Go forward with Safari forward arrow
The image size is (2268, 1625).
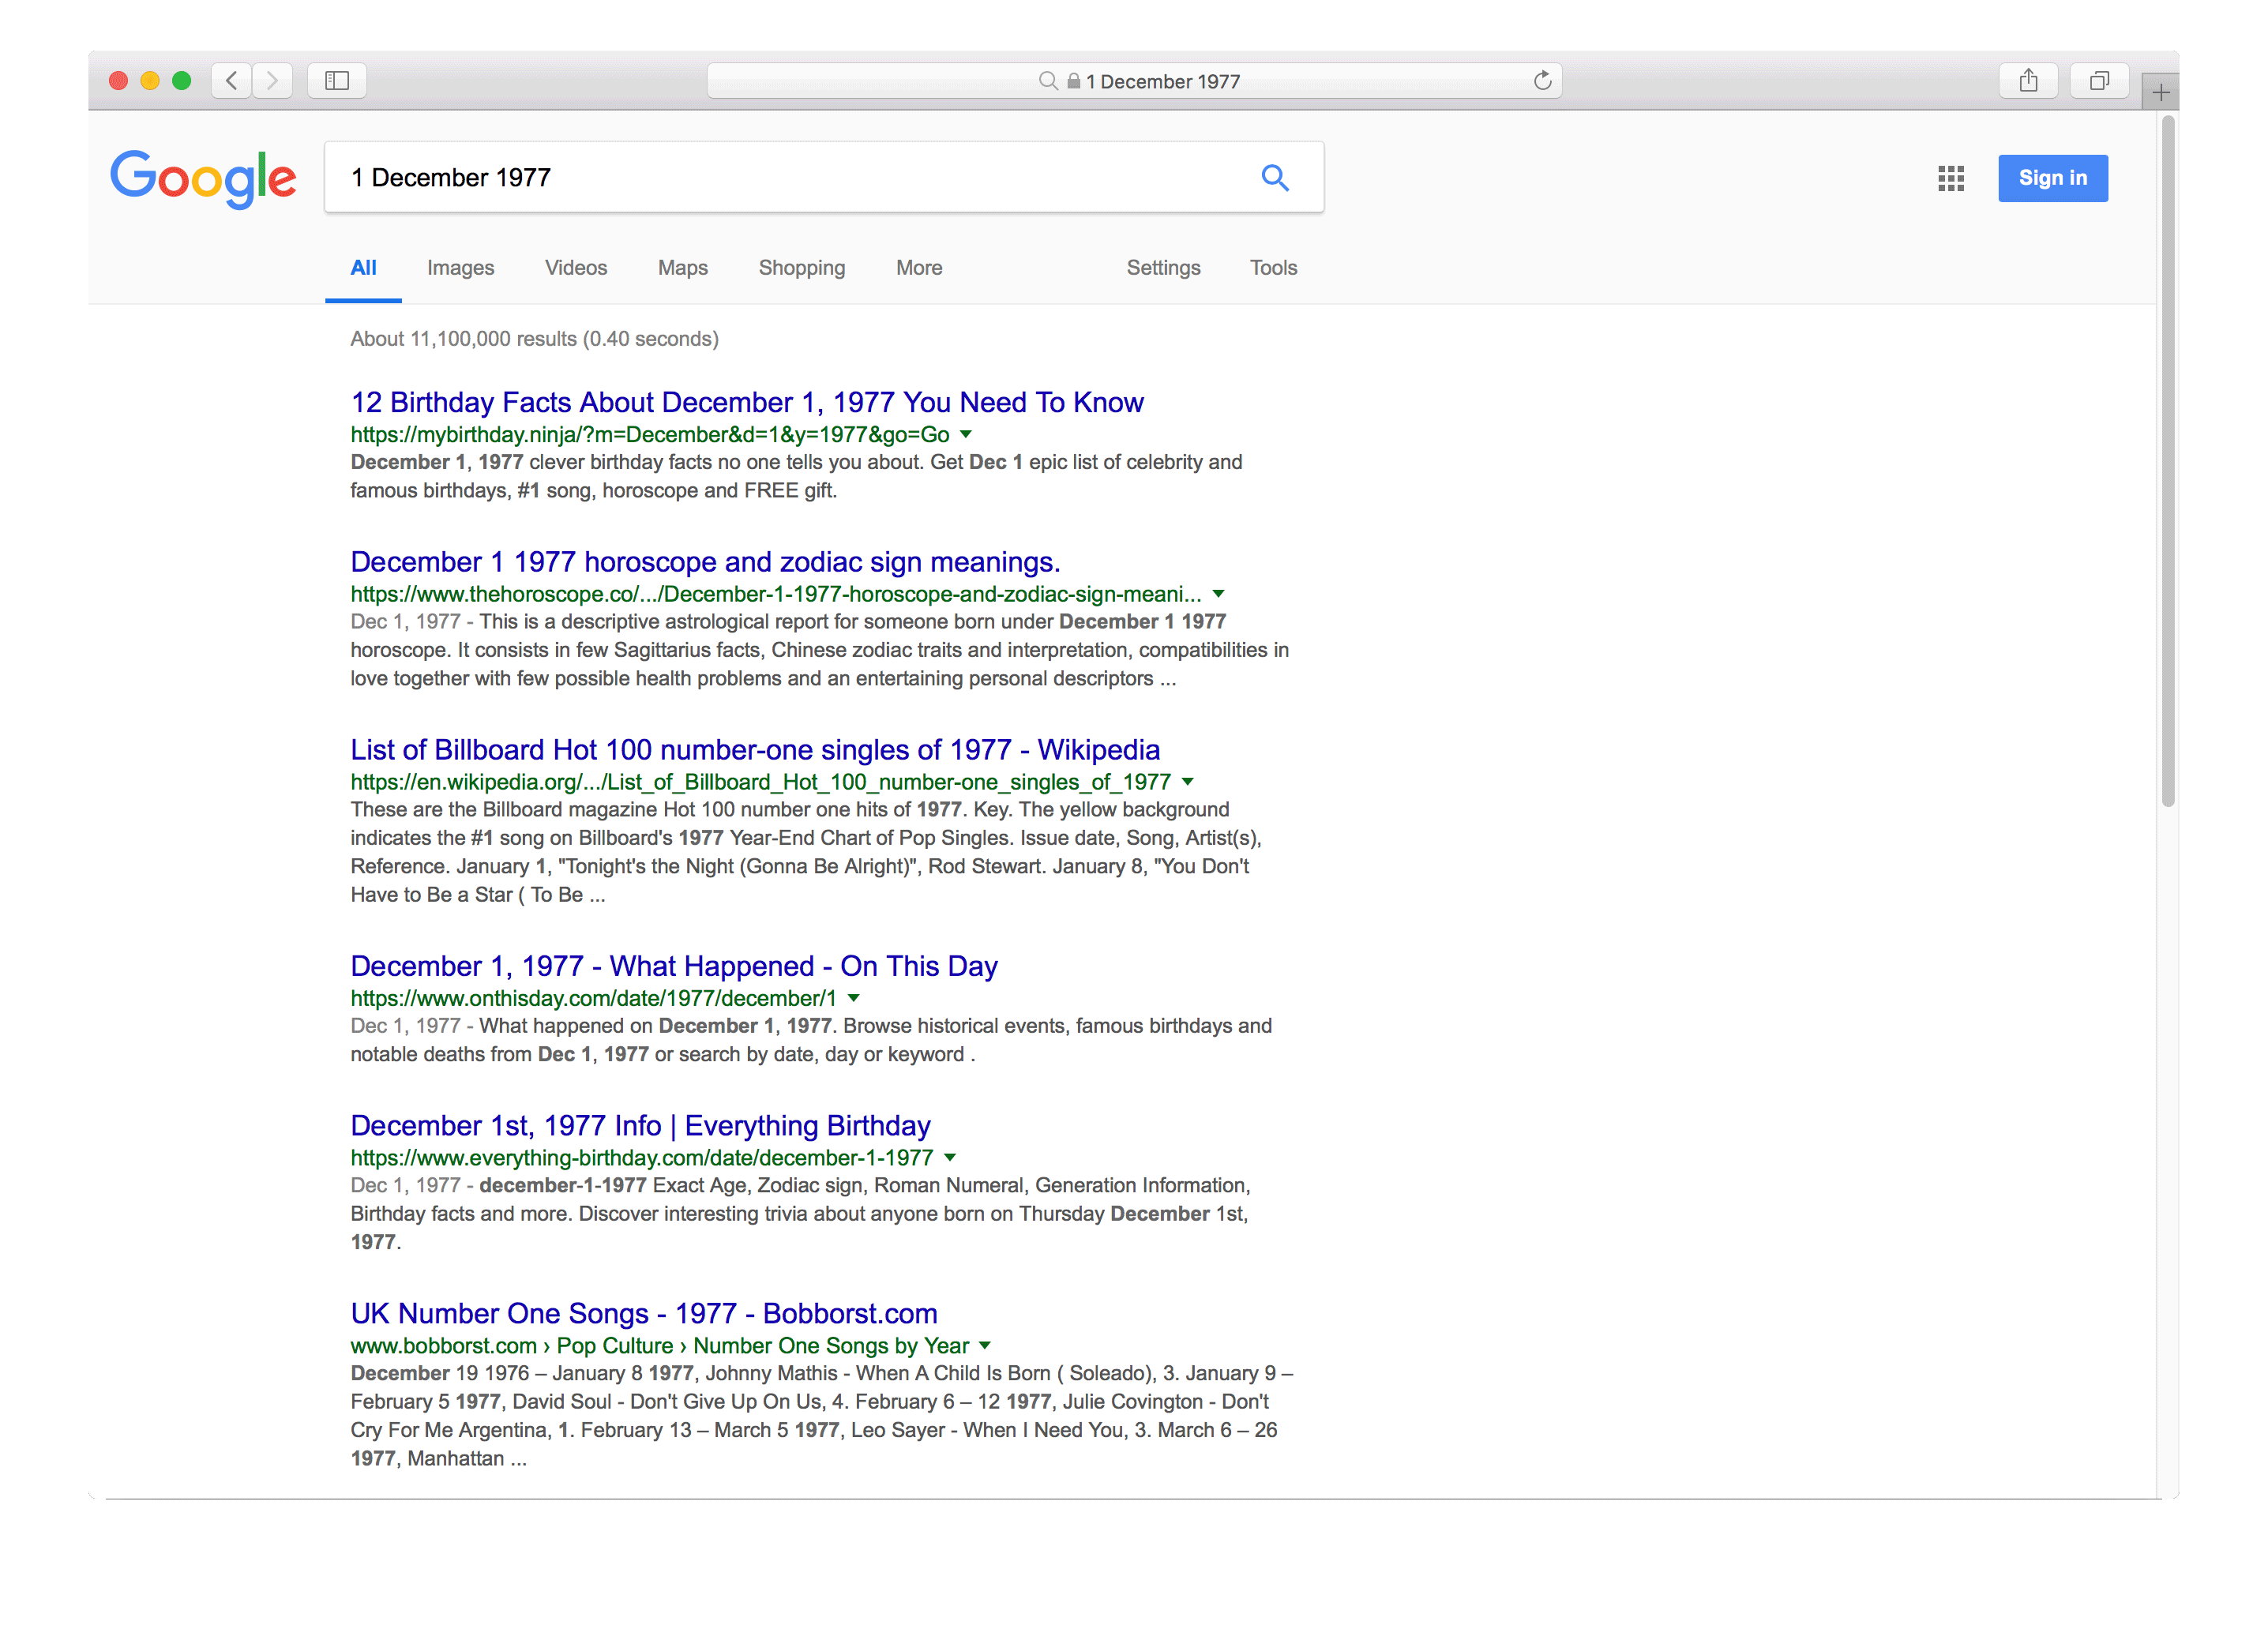[x=272, y=80]
